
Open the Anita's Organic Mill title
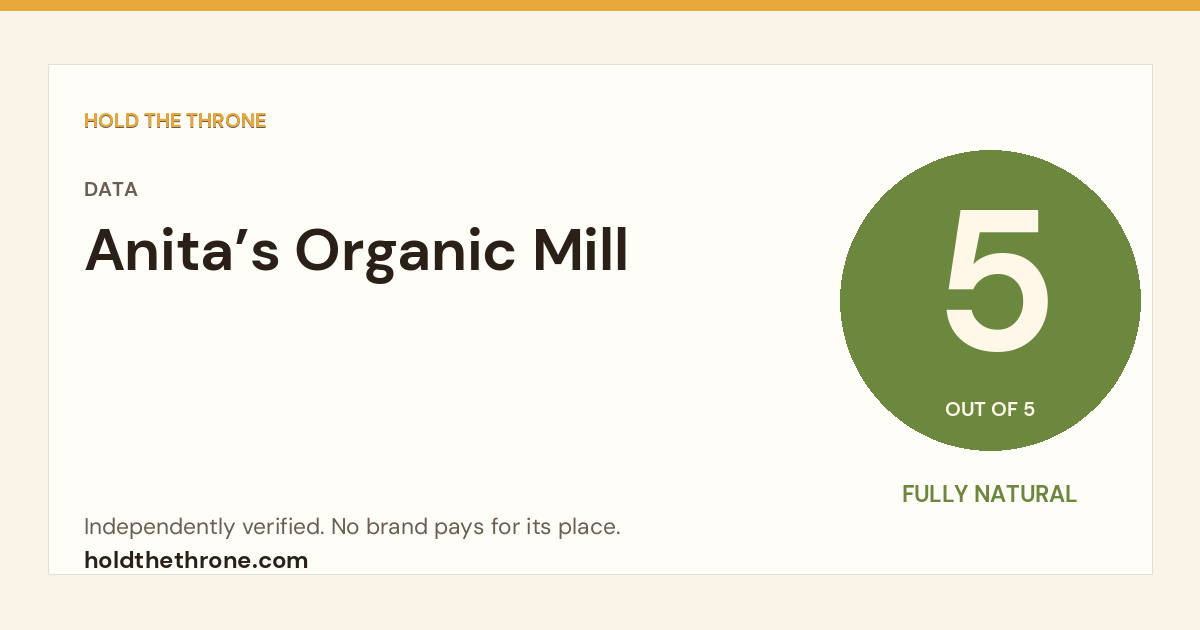[356, 252]
